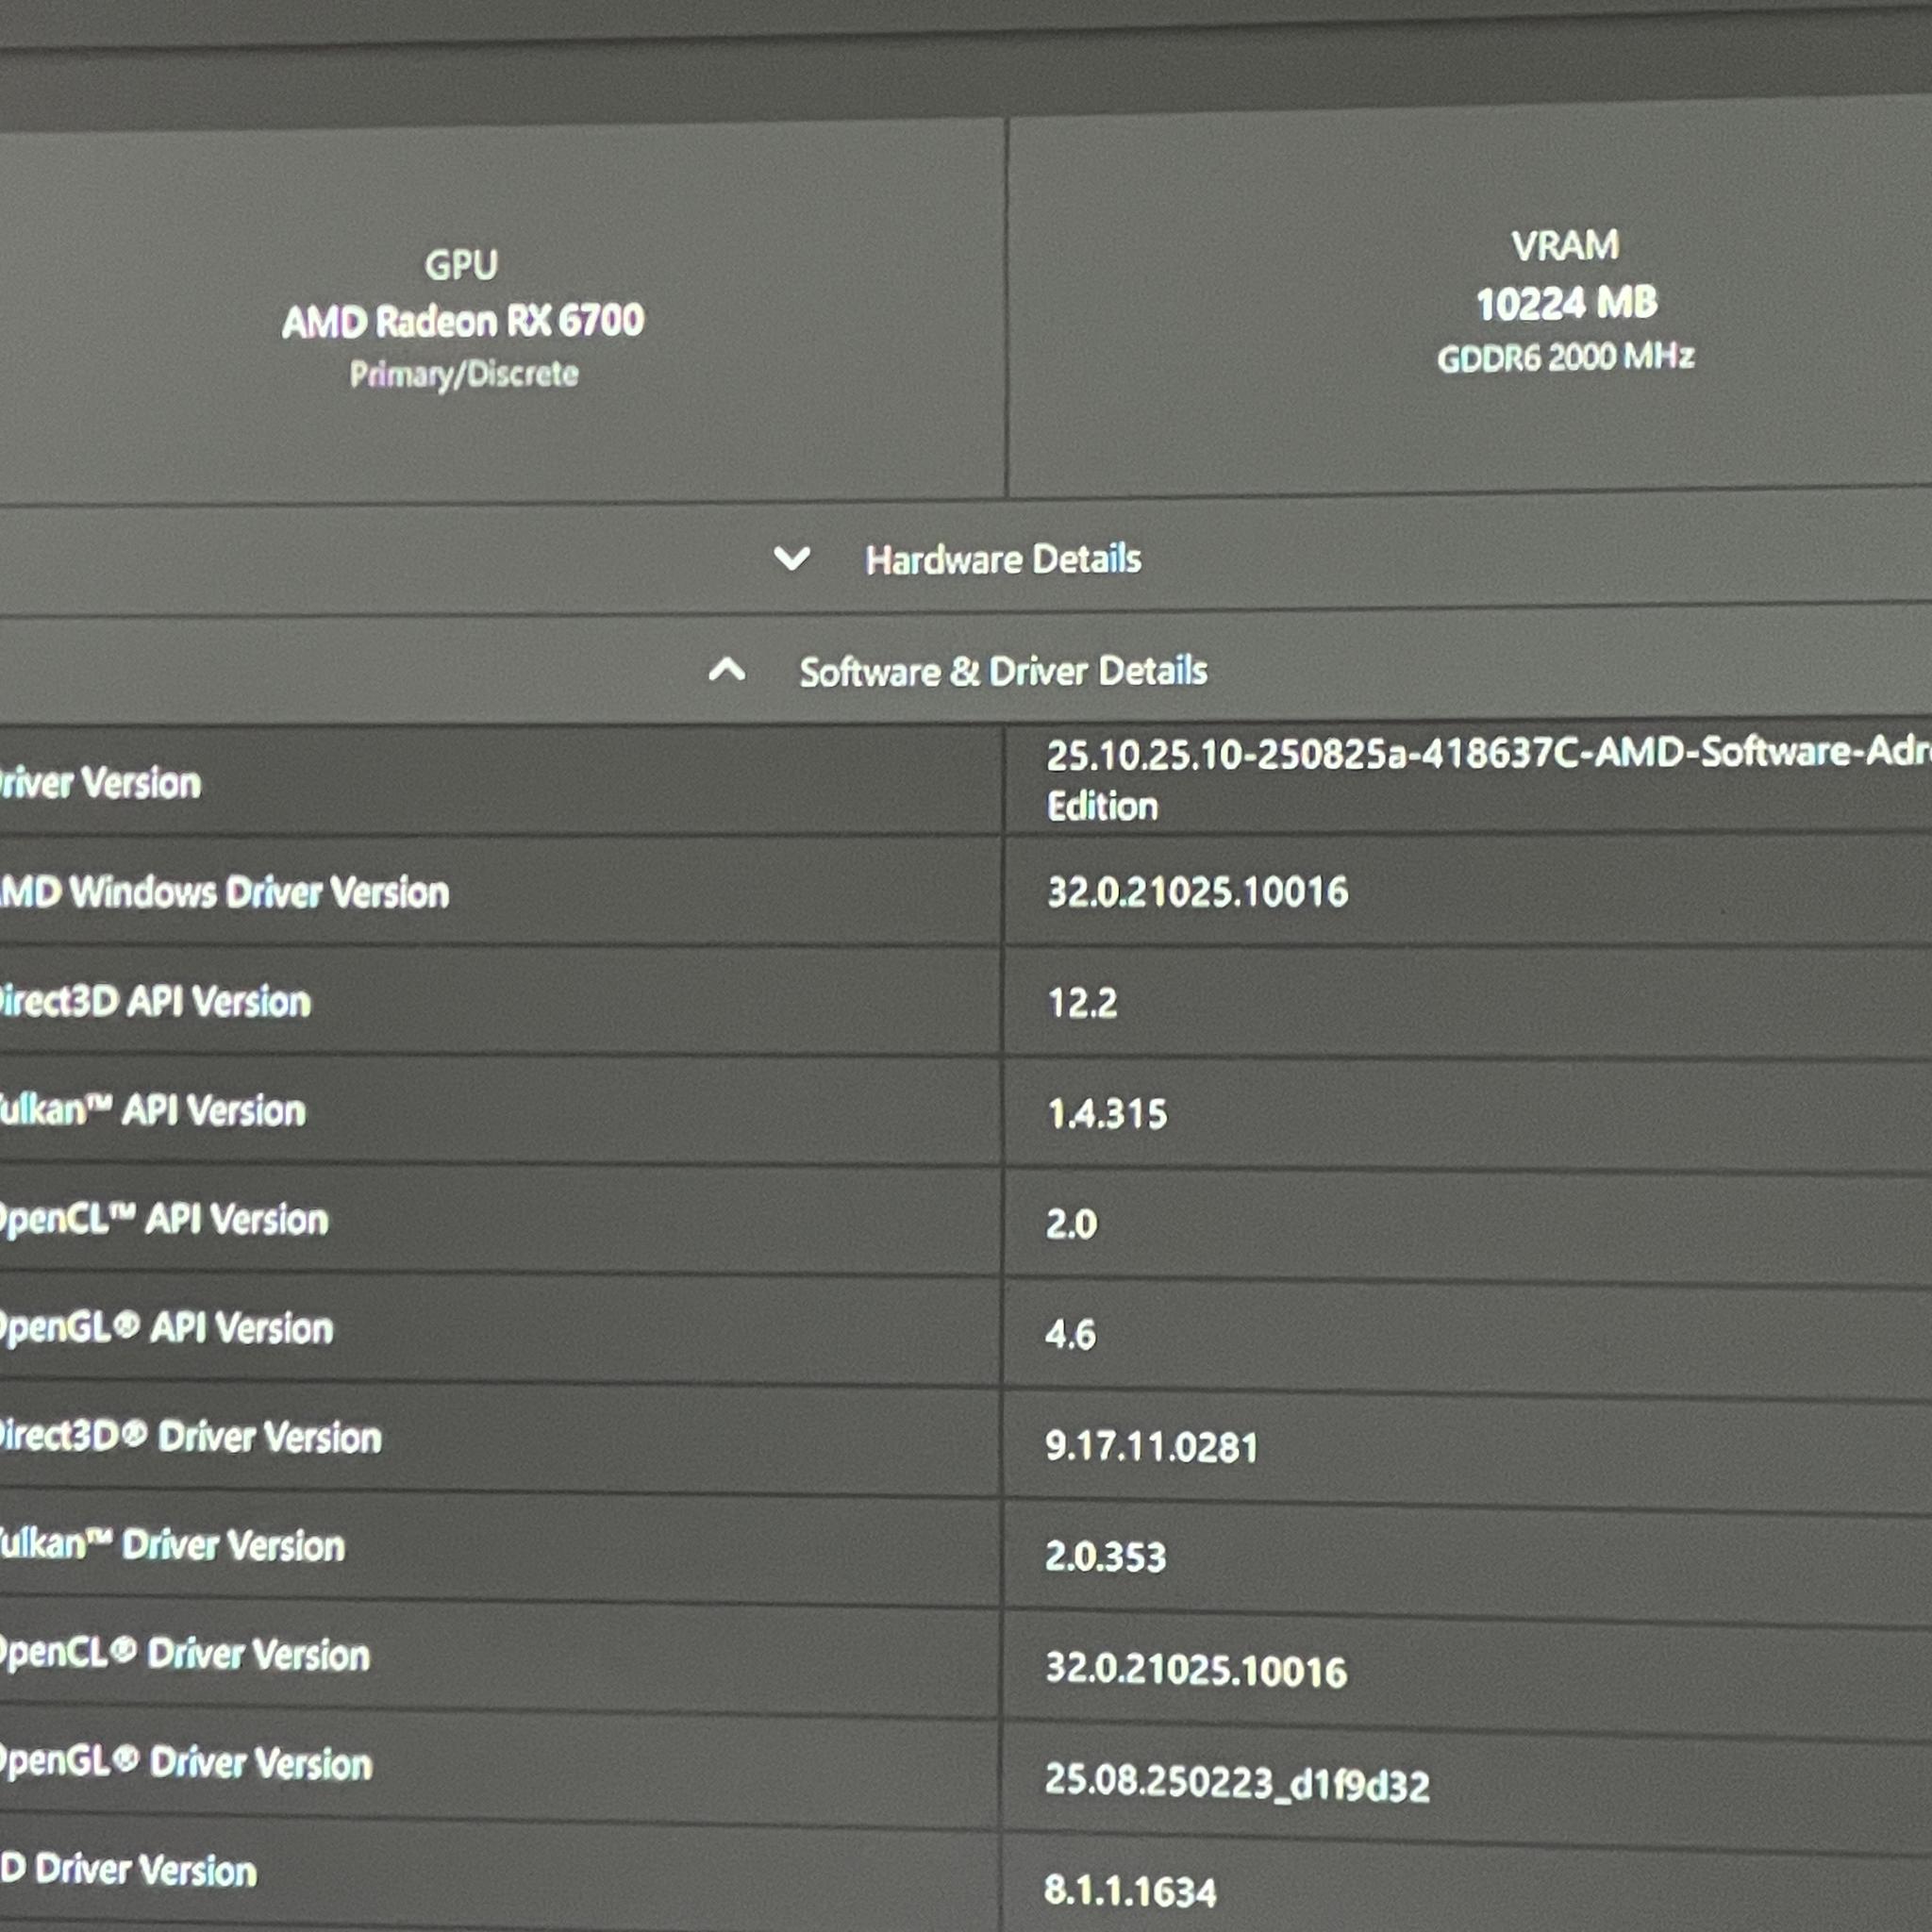This screenshot has width=1932, height=1932.
Task: Click the Software & Driver Details label
Action: click(1003, 671)
